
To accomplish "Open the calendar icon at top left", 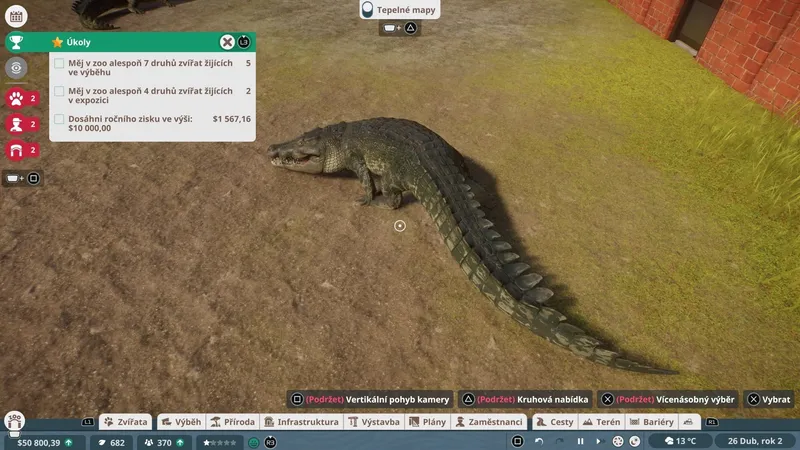I will coord(16,16).
